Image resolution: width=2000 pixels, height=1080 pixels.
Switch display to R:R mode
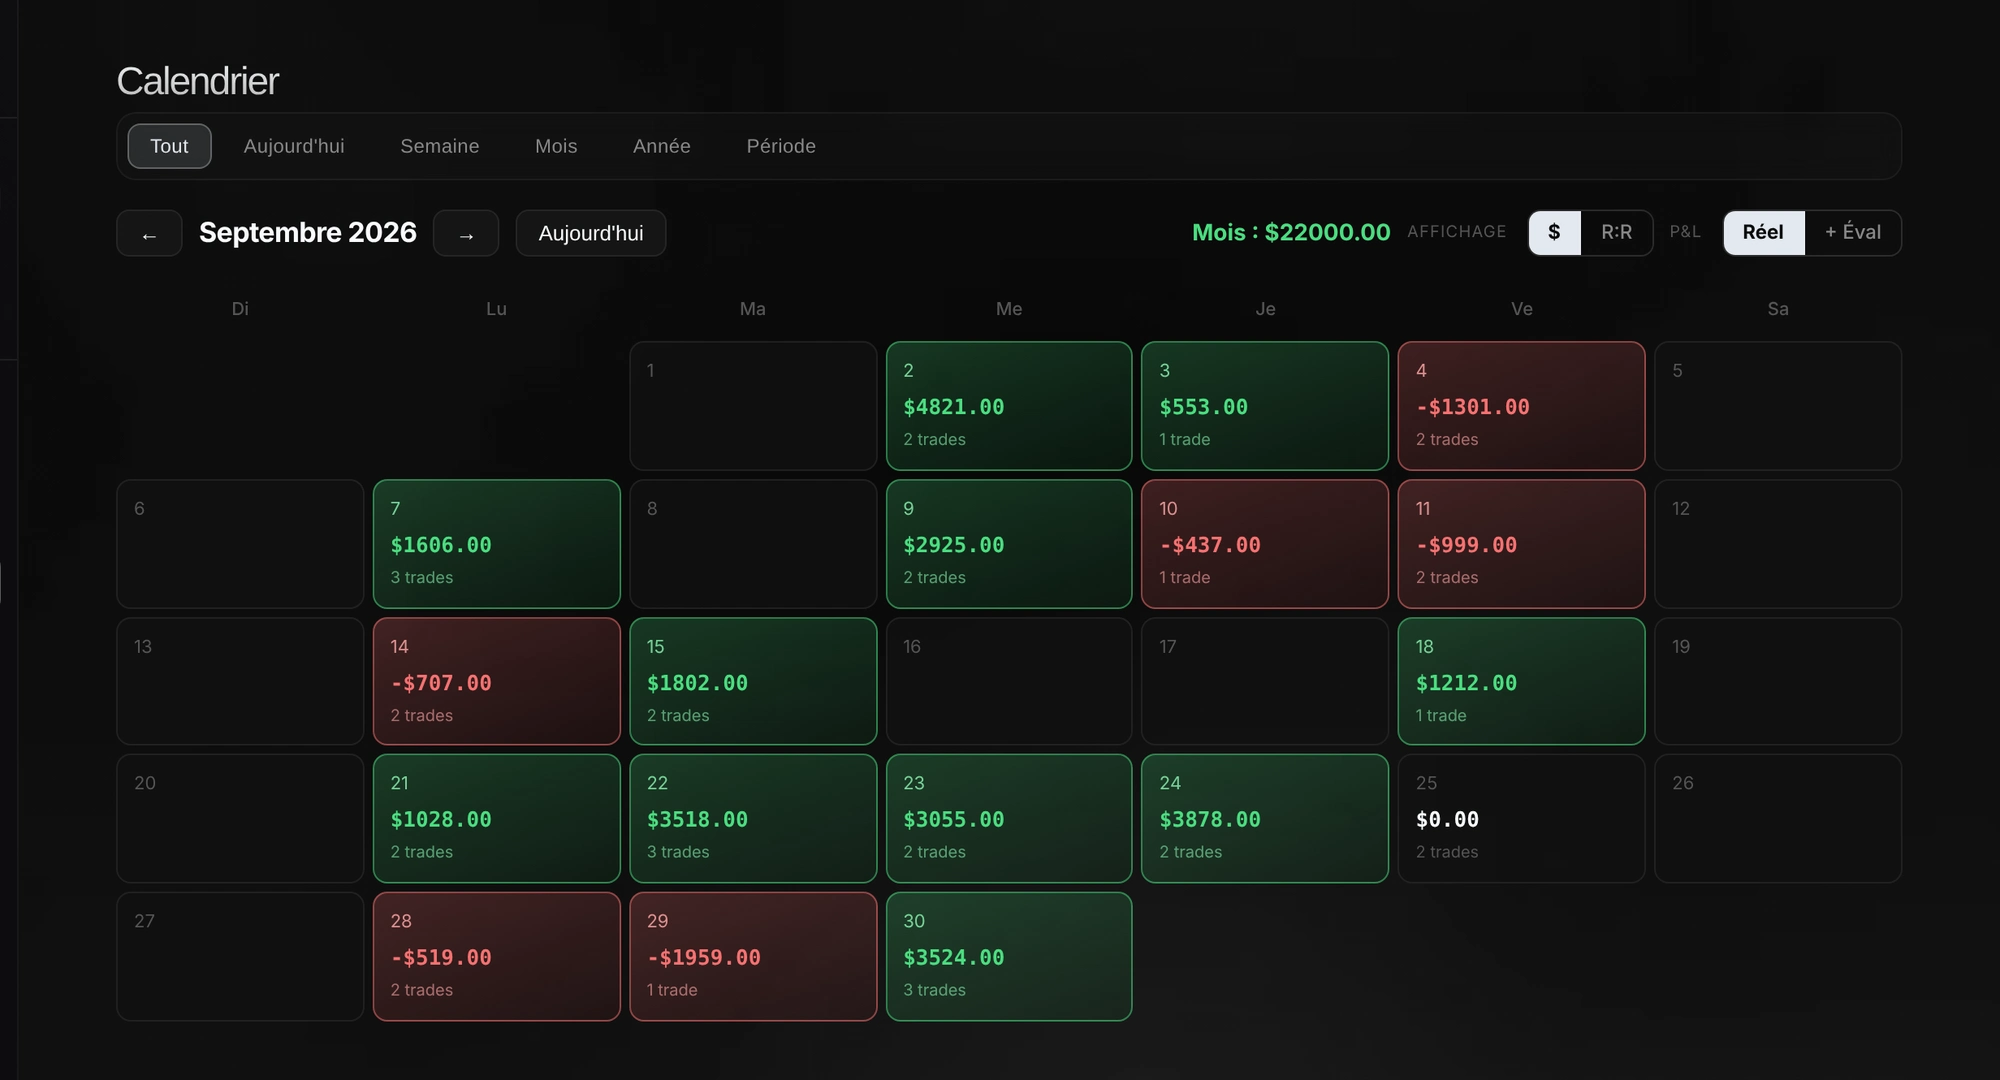(1616, 232)
